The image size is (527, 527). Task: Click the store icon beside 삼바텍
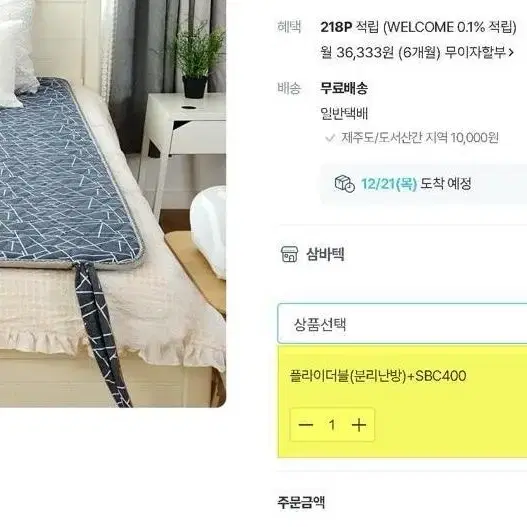pos(289,254)
